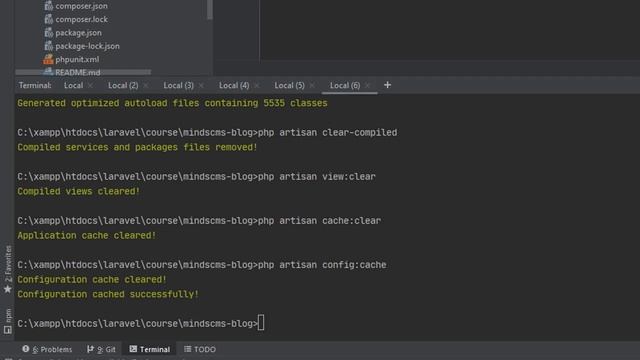Click the 'php artisan cache:clear' command text

point(320,221)
